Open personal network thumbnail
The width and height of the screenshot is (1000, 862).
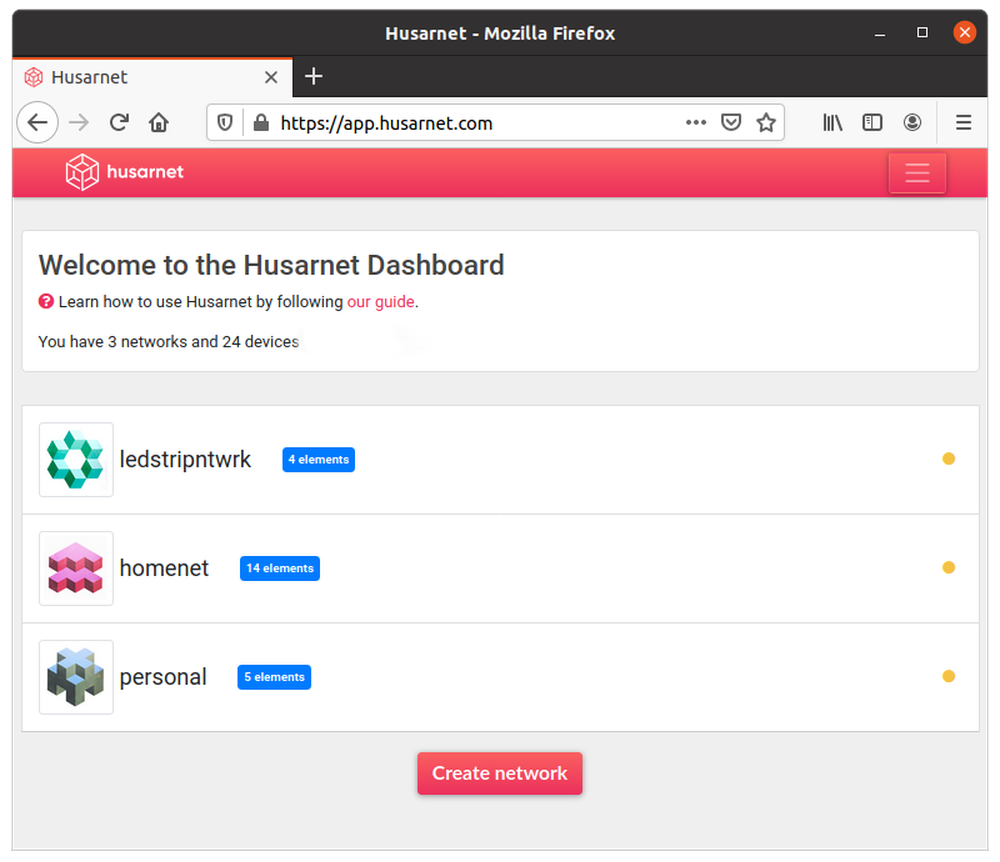click(76, 677)
